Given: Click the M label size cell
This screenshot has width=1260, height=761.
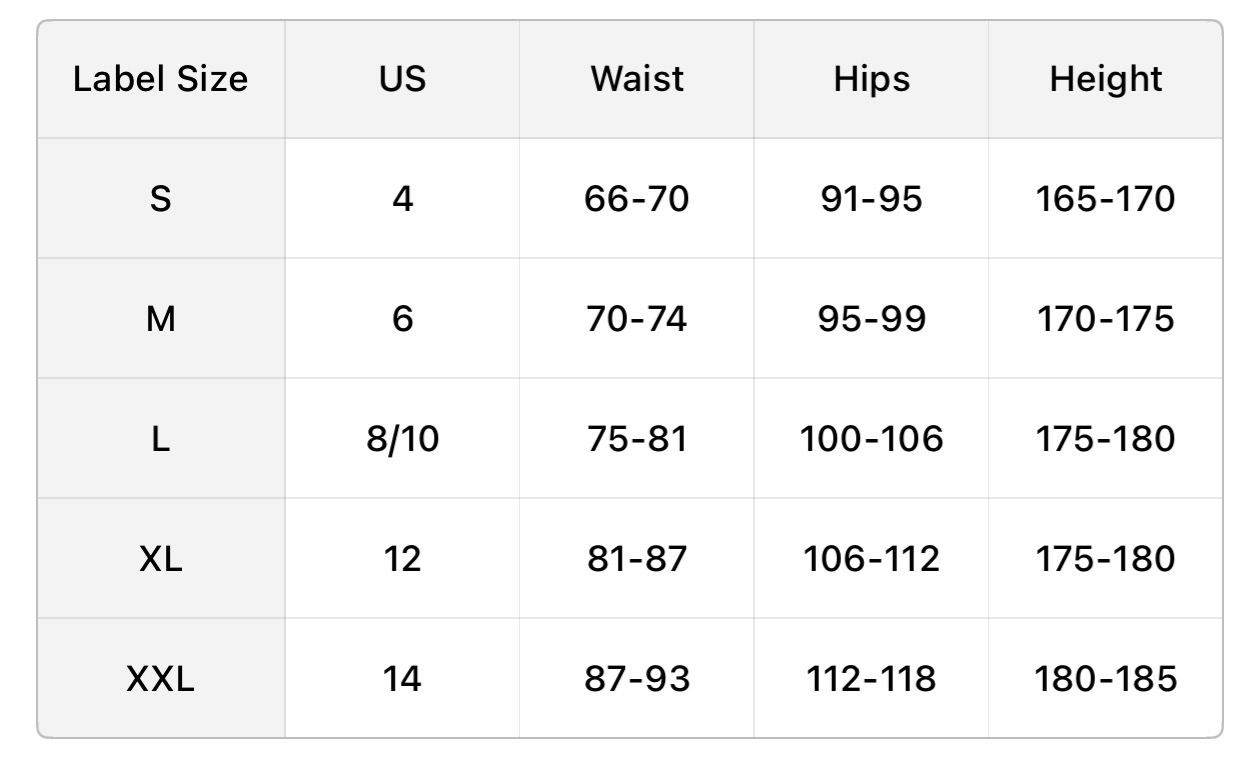Looking at the screenshot, I should pyautogui.click(x=160, y=319).
